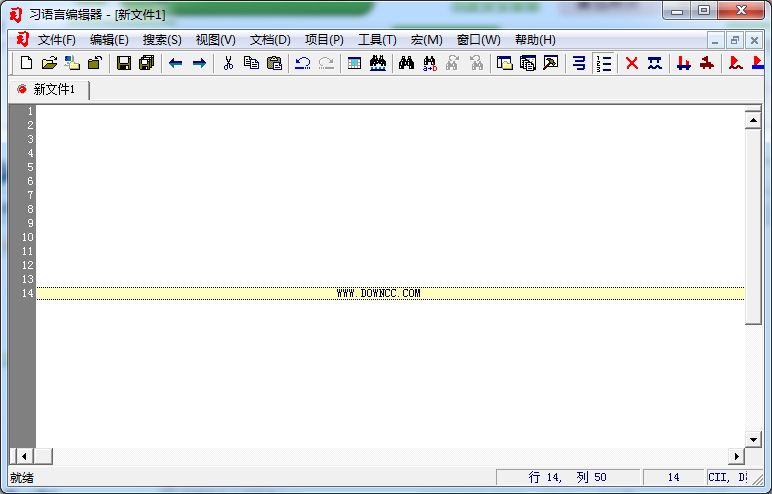Click line 14 text in the editor
This screenshot has height=494, width=772.
(378, 293)
